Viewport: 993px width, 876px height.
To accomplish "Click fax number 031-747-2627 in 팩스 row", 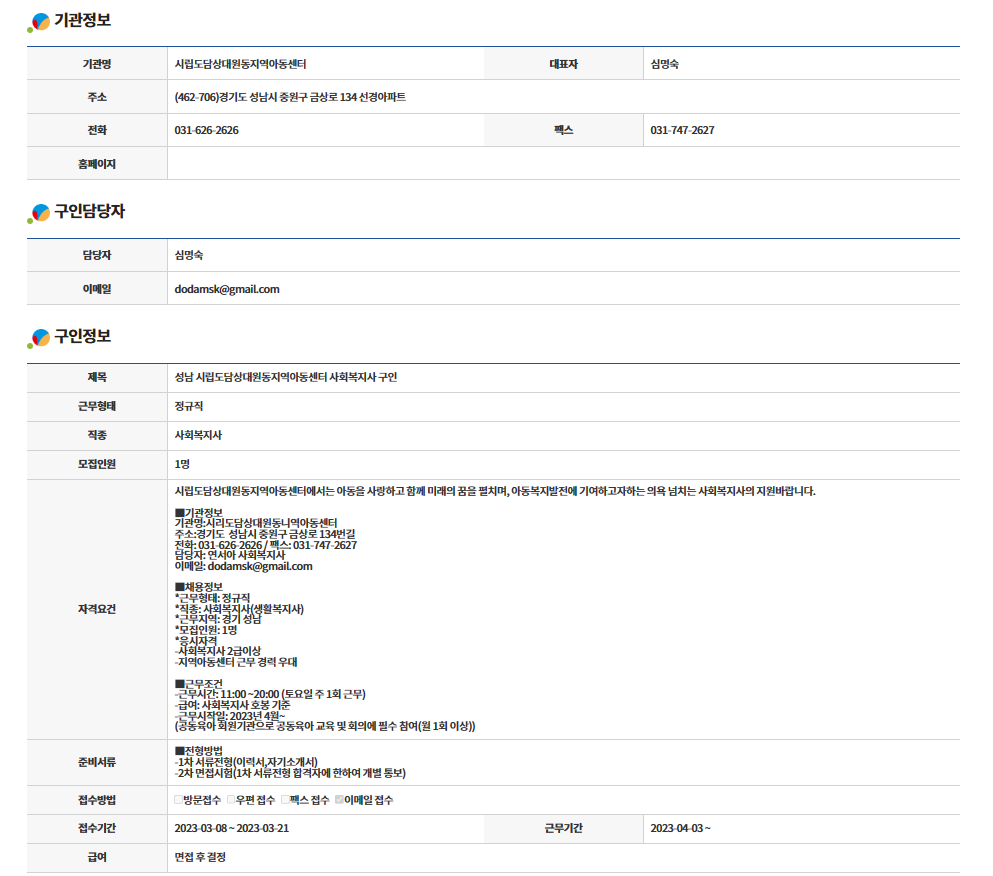I will 682,130.
